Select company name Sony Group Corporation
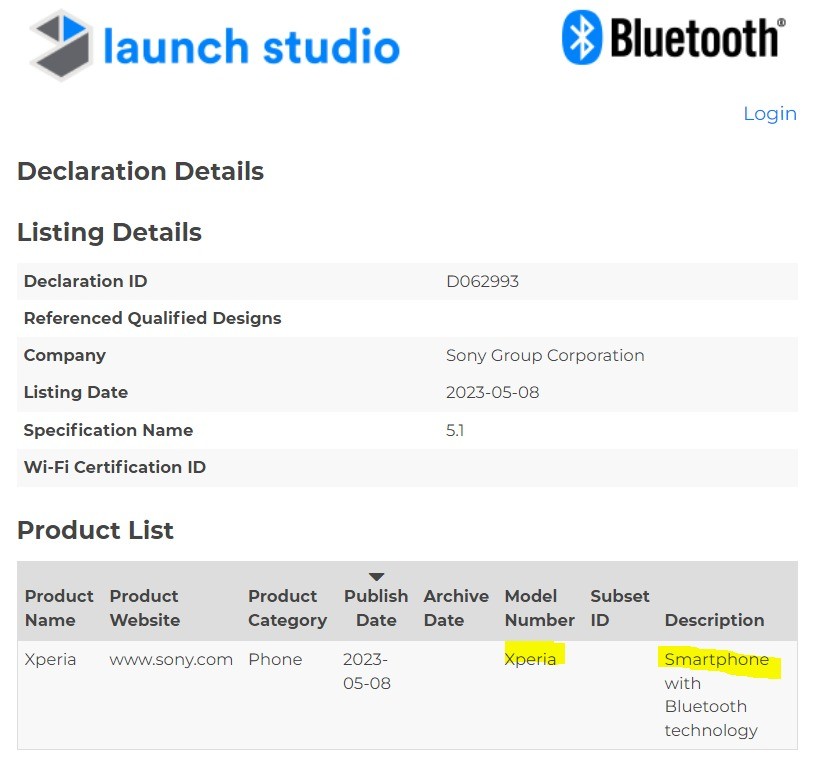816x762 pixels. pyautogui.click(x=545, y=355)
